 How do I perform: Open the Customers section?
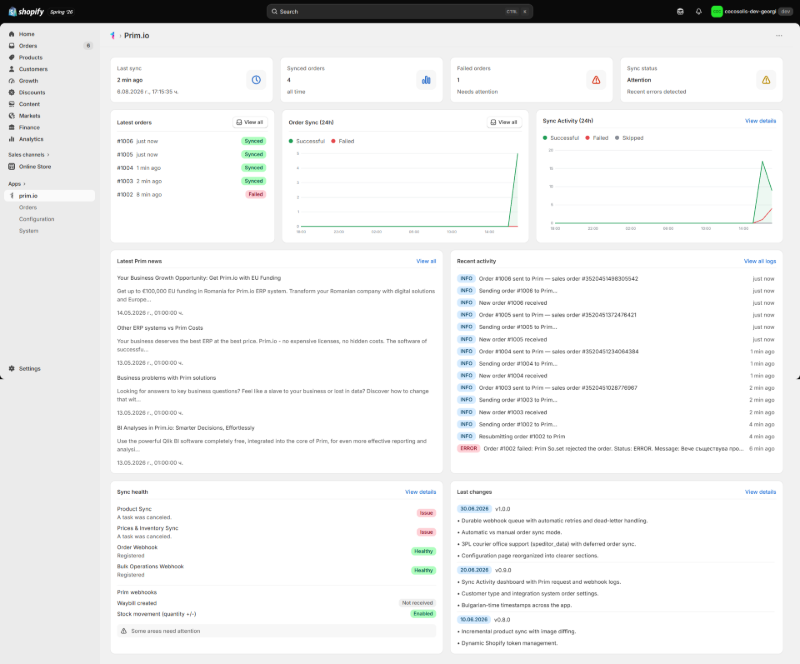(33, 69)
